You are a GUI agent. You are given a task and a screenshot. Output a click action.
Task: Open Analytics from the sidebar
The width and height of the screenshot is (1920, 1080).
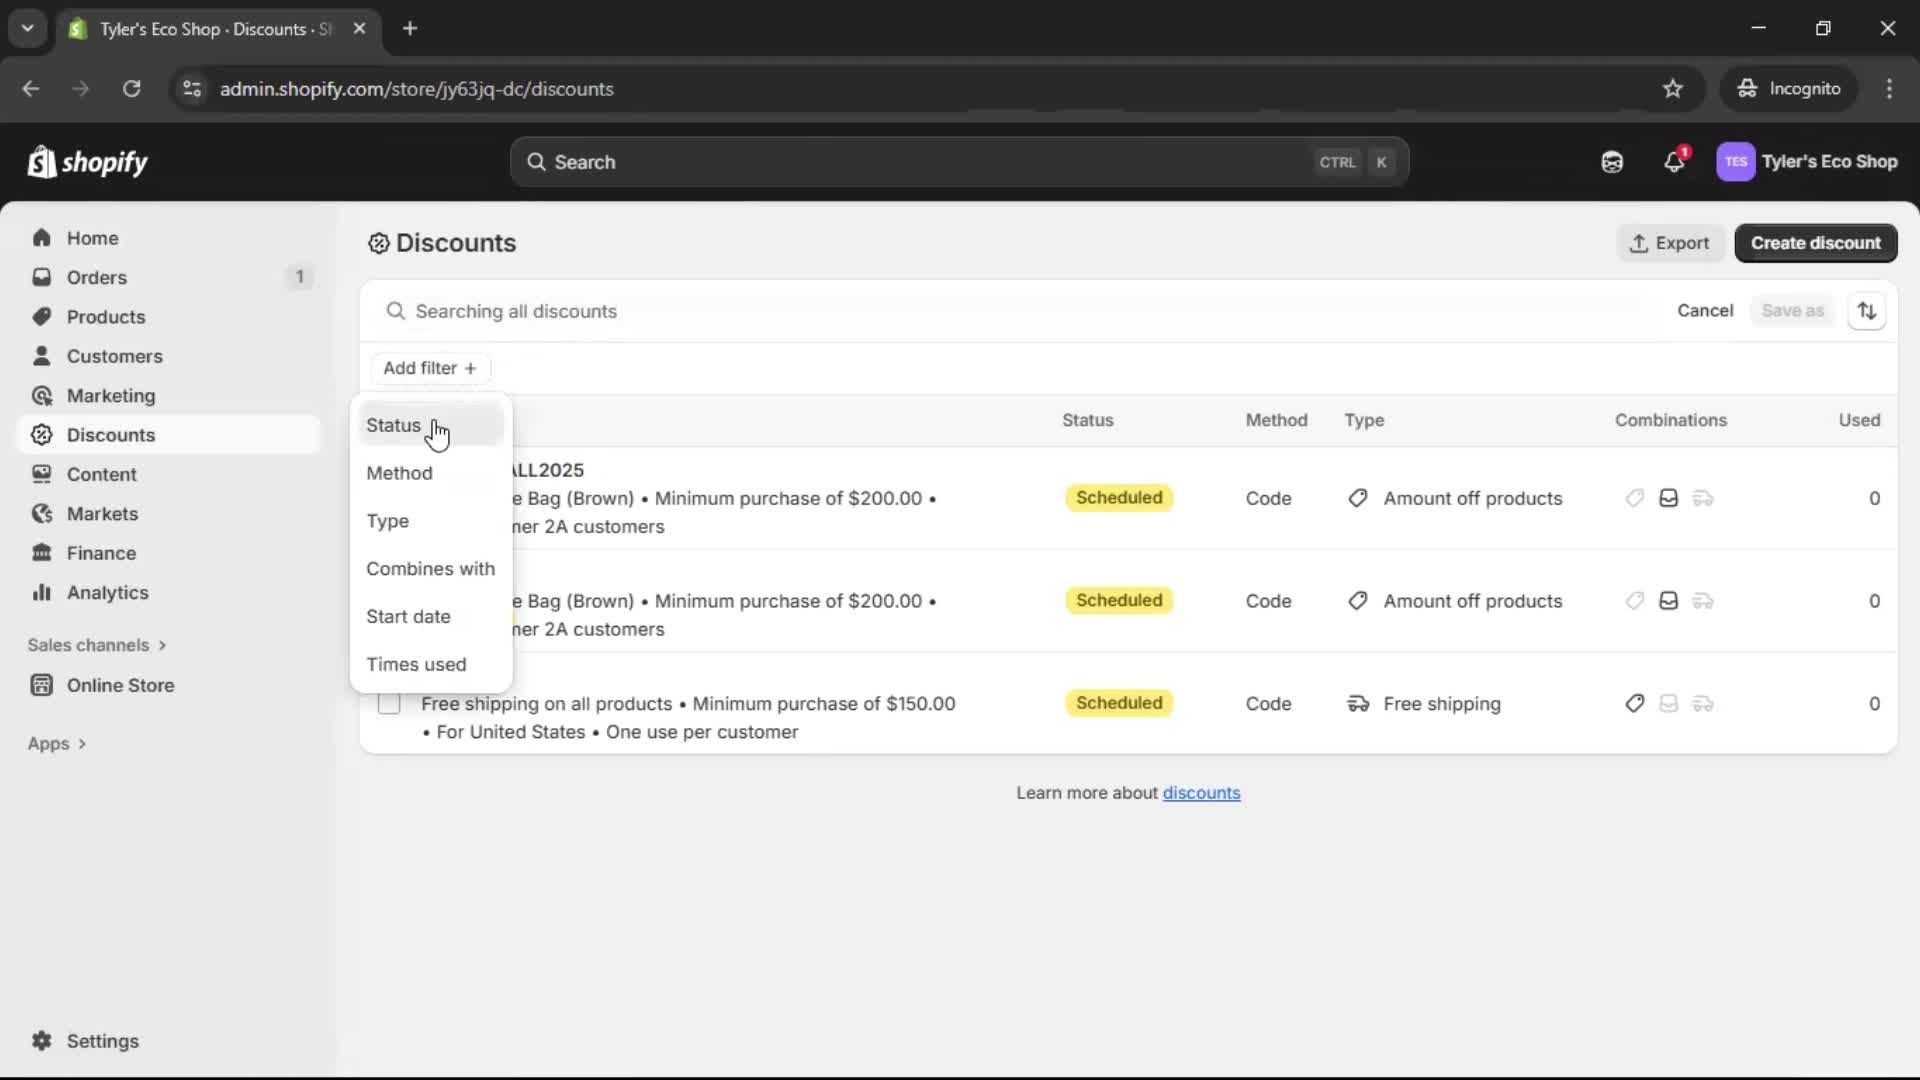(x=105, y=592)
